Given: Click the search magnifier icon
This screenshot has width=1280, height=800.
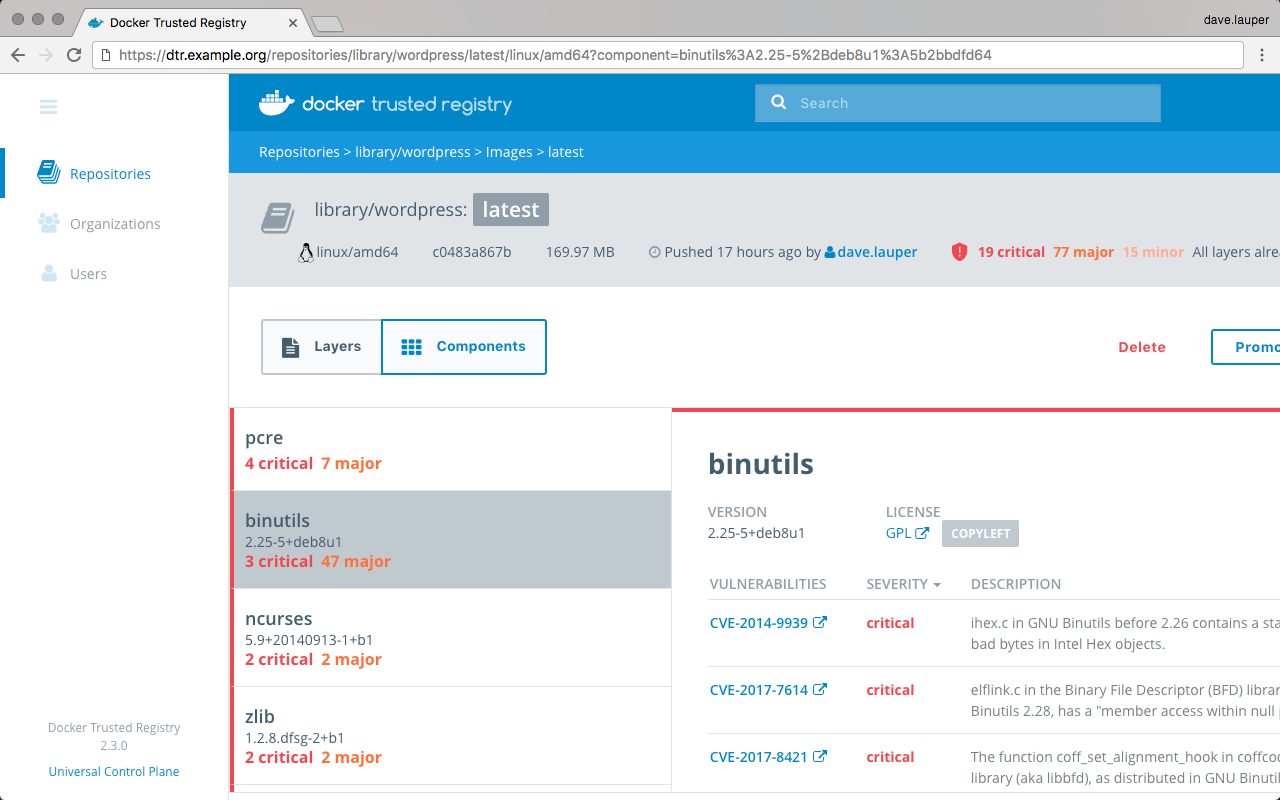Looking at the screenshot, I should point(778,103).
